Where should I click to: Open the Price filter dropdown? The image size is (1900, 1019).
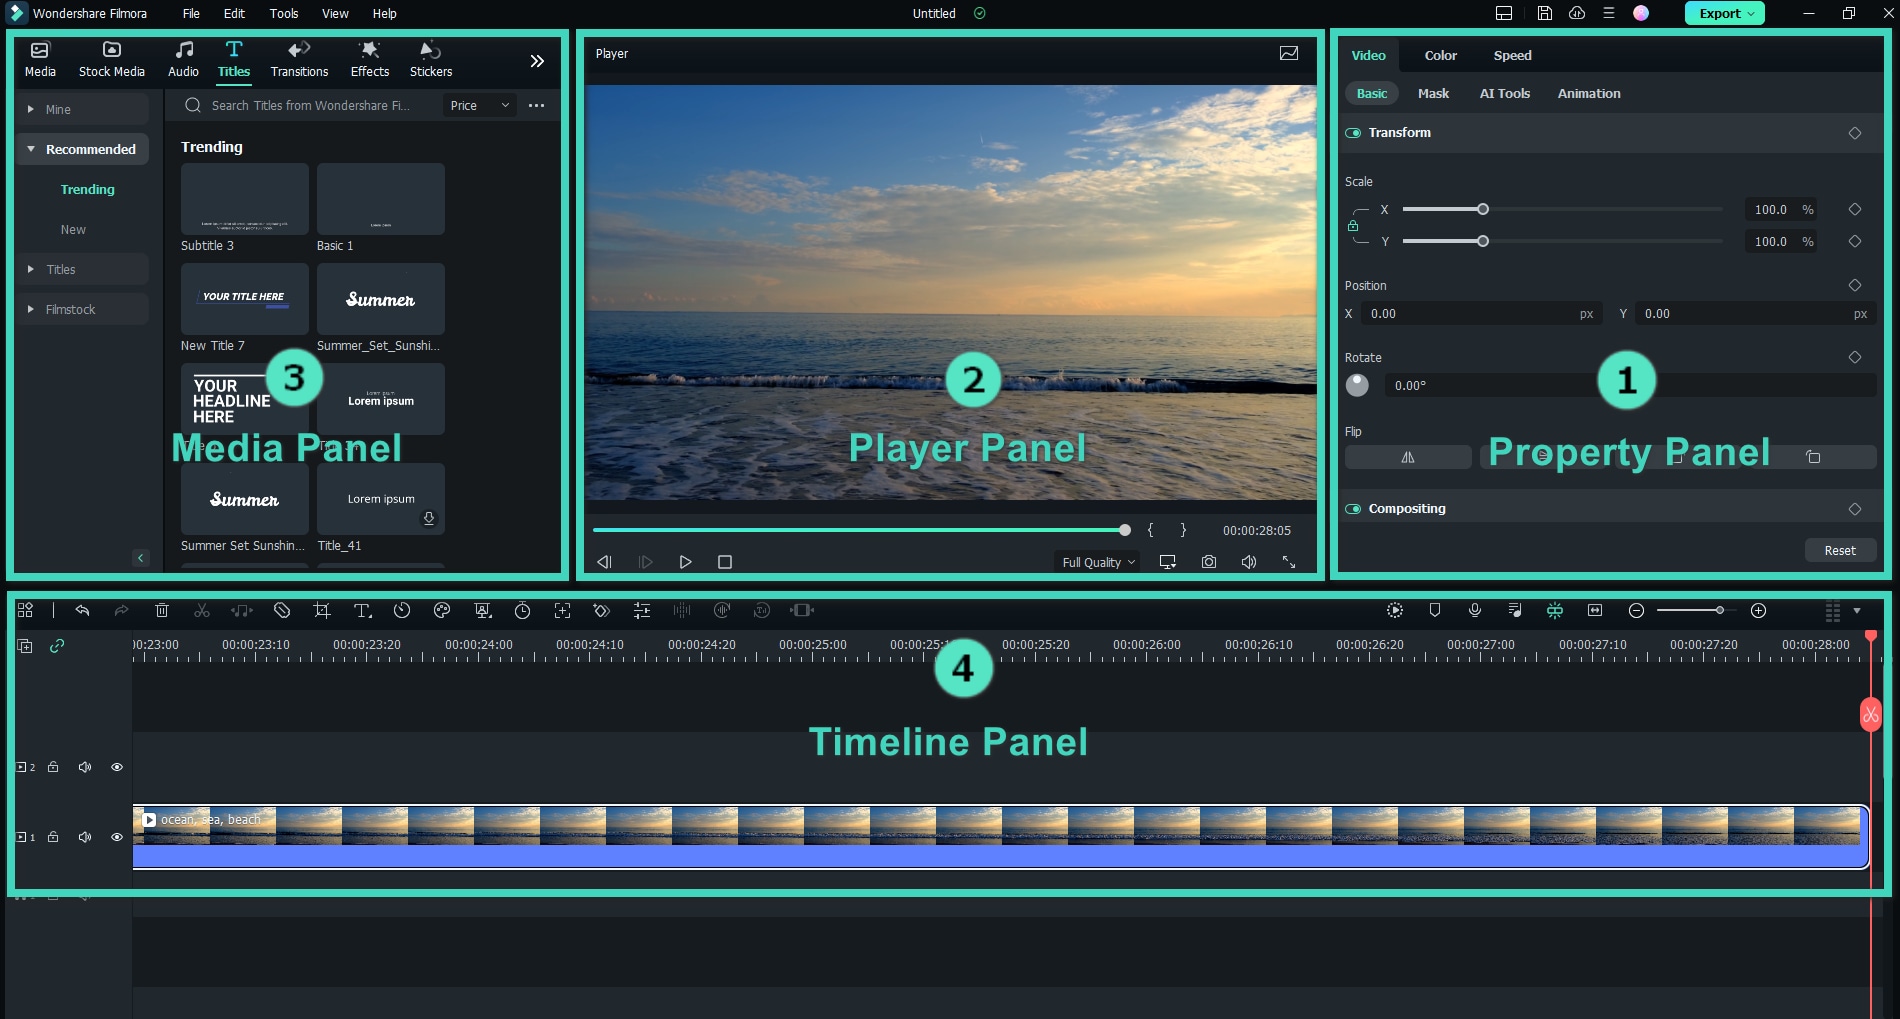tap(479, 105)
